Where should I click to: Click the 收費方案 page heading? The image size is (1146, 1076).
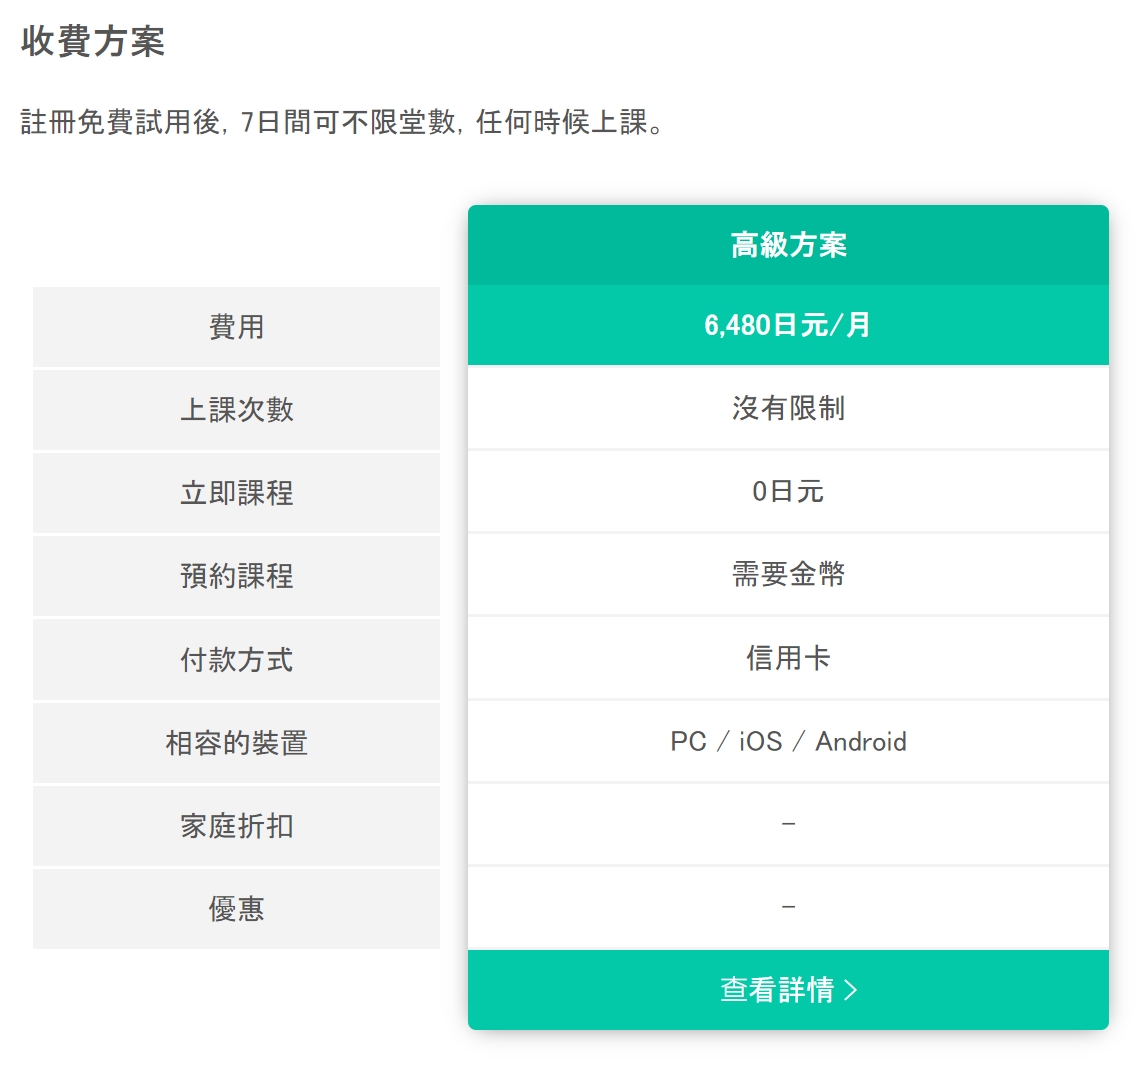click(93, 41)
